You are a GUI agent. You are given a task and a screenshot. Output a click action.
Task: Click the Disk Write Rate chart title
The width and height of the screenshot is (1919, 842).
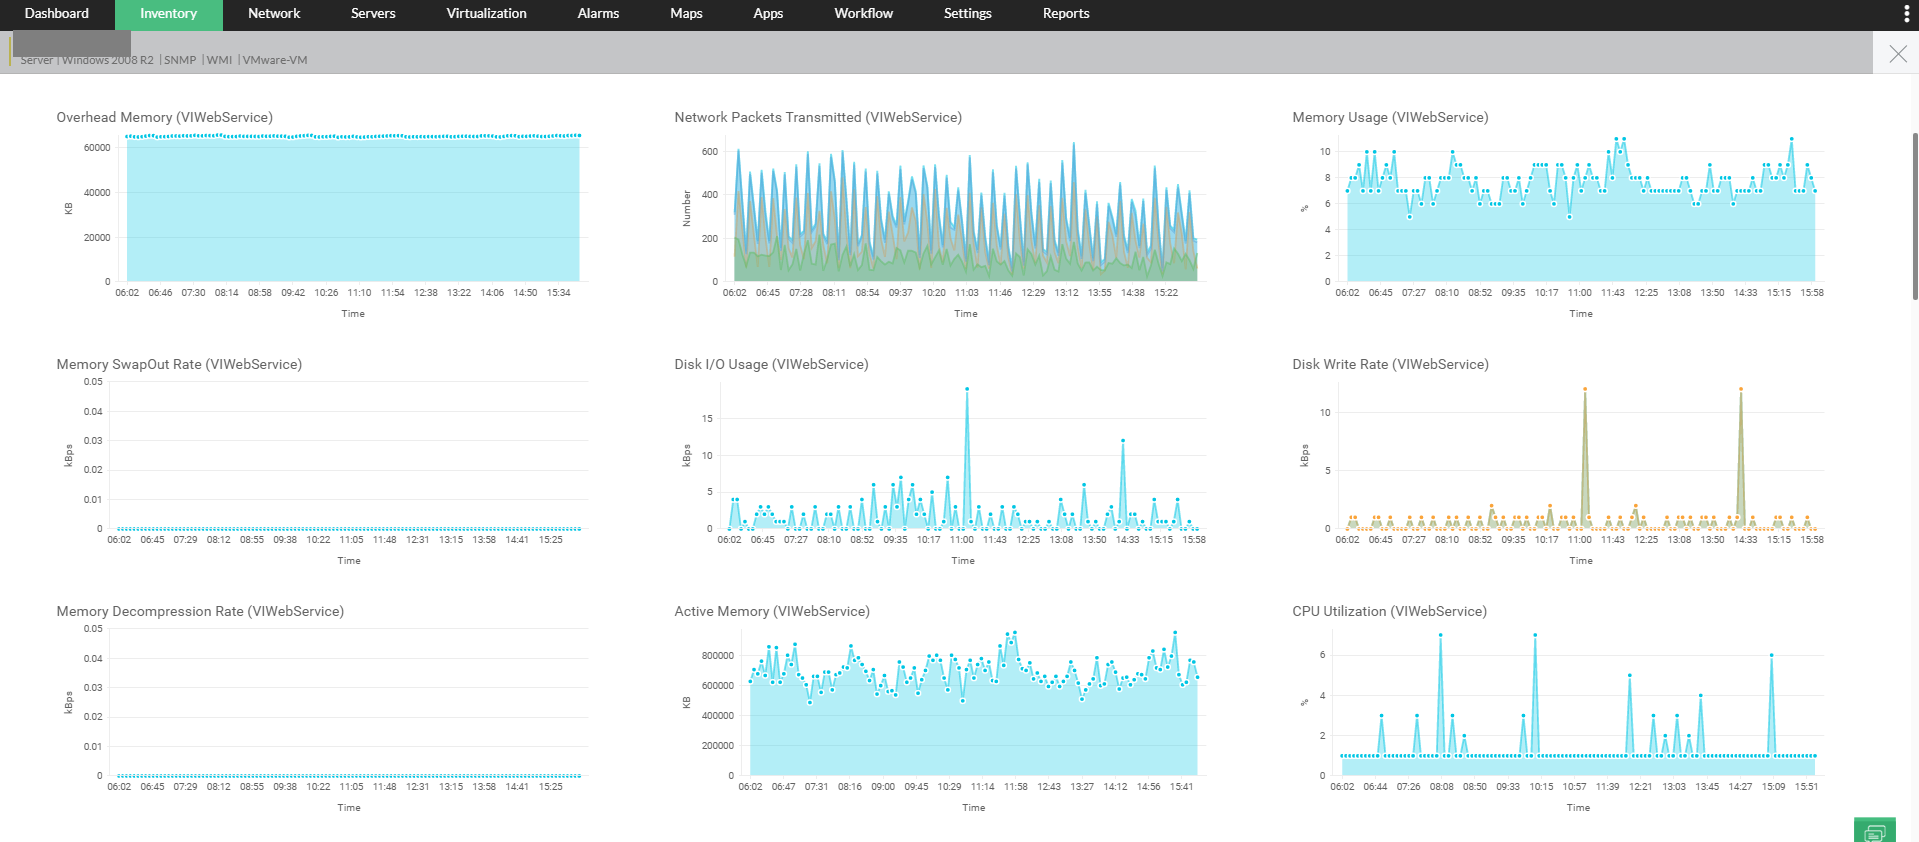1390,364
